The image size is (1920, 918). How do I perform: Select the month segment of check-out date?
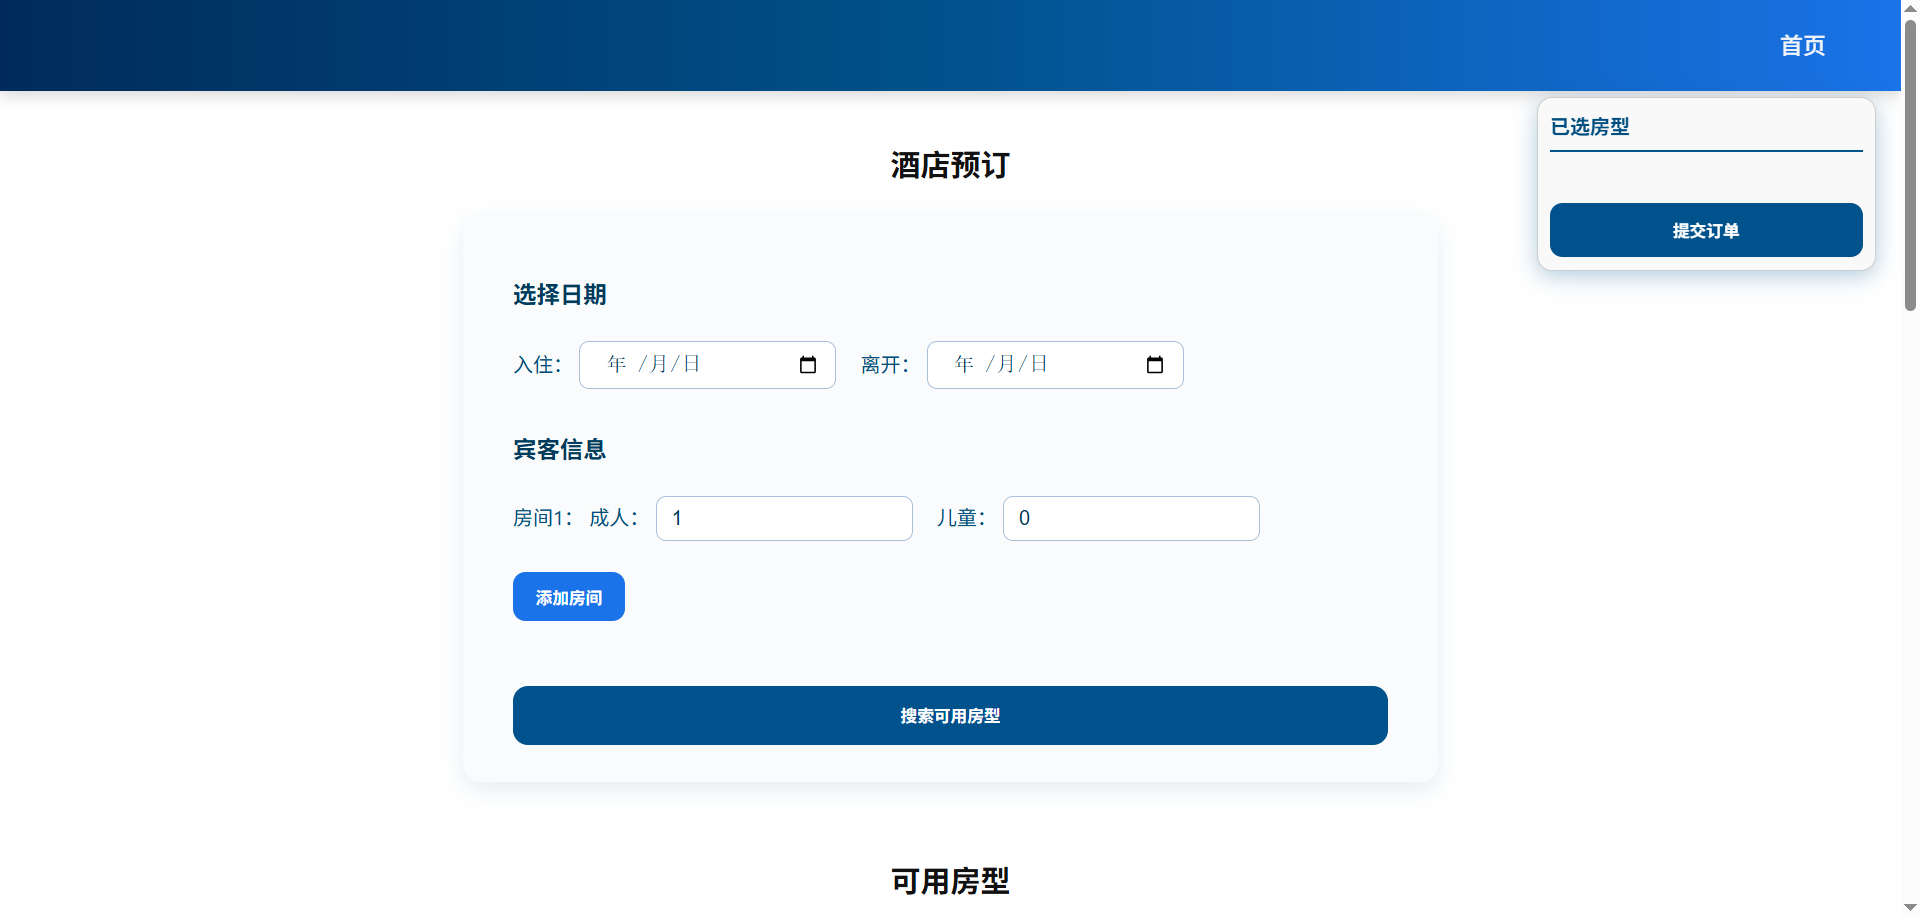tap(1007, 364)
